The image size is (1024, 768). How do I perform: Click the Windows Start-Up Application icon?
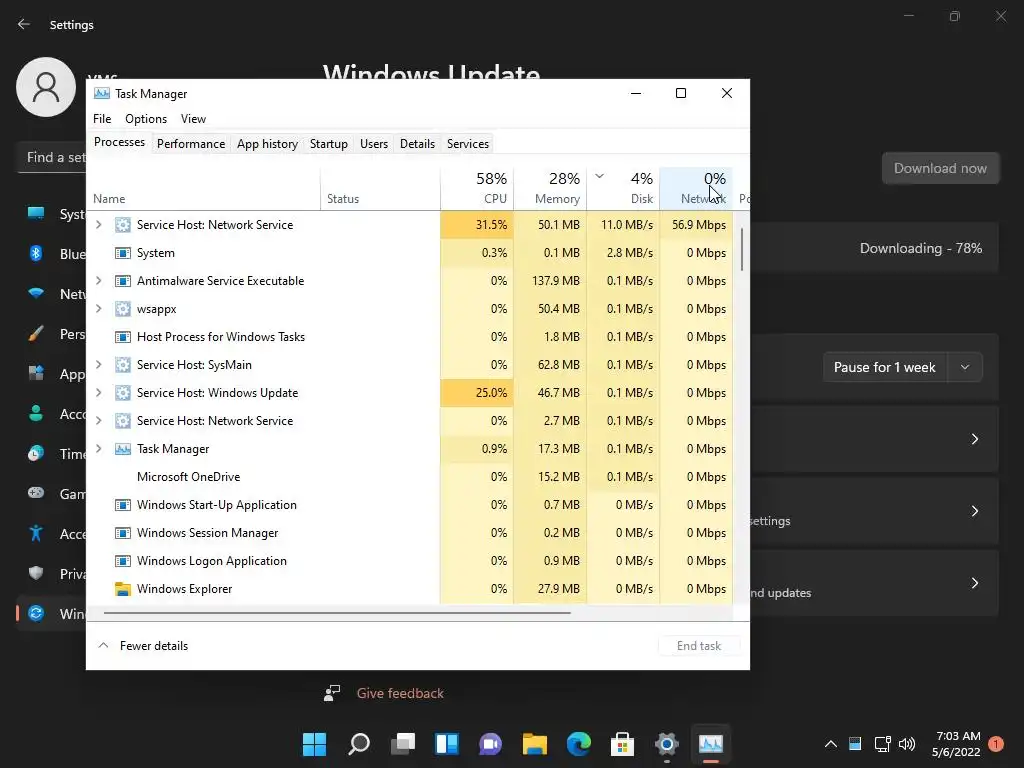point(123,505)
